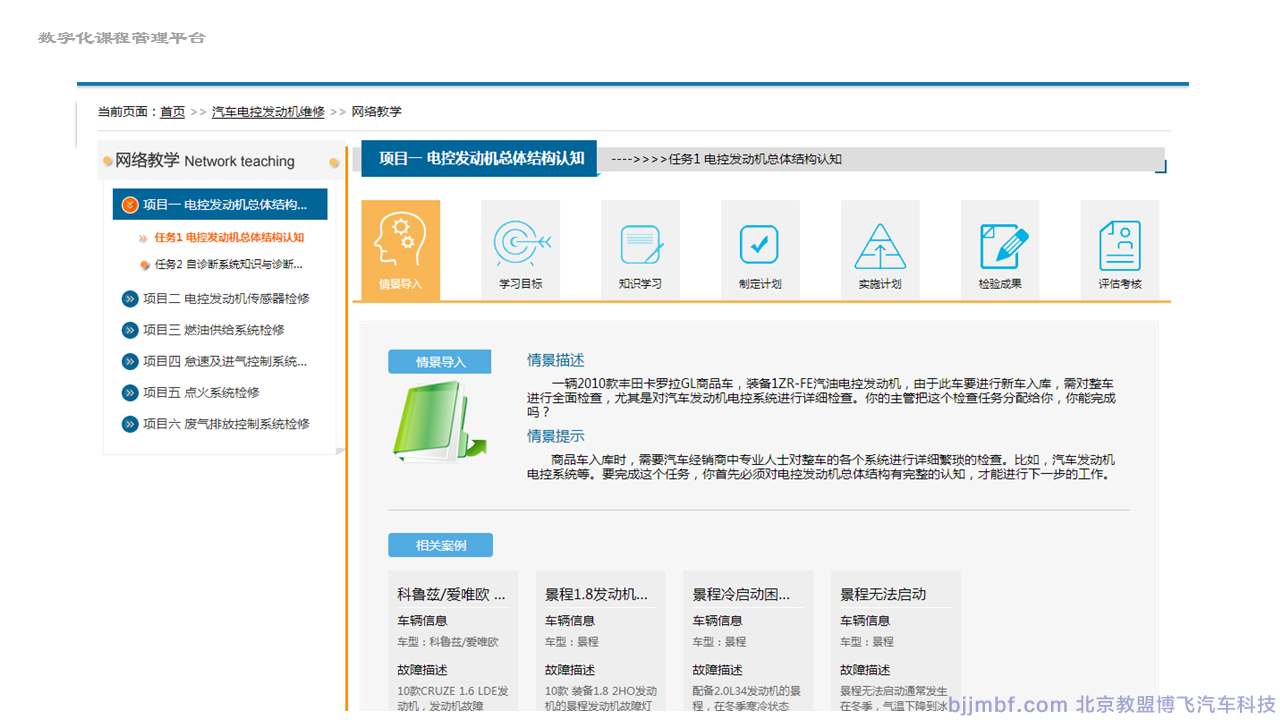
Task: Open the 景程无法启动 case card
Action: [x=895, y=640]
